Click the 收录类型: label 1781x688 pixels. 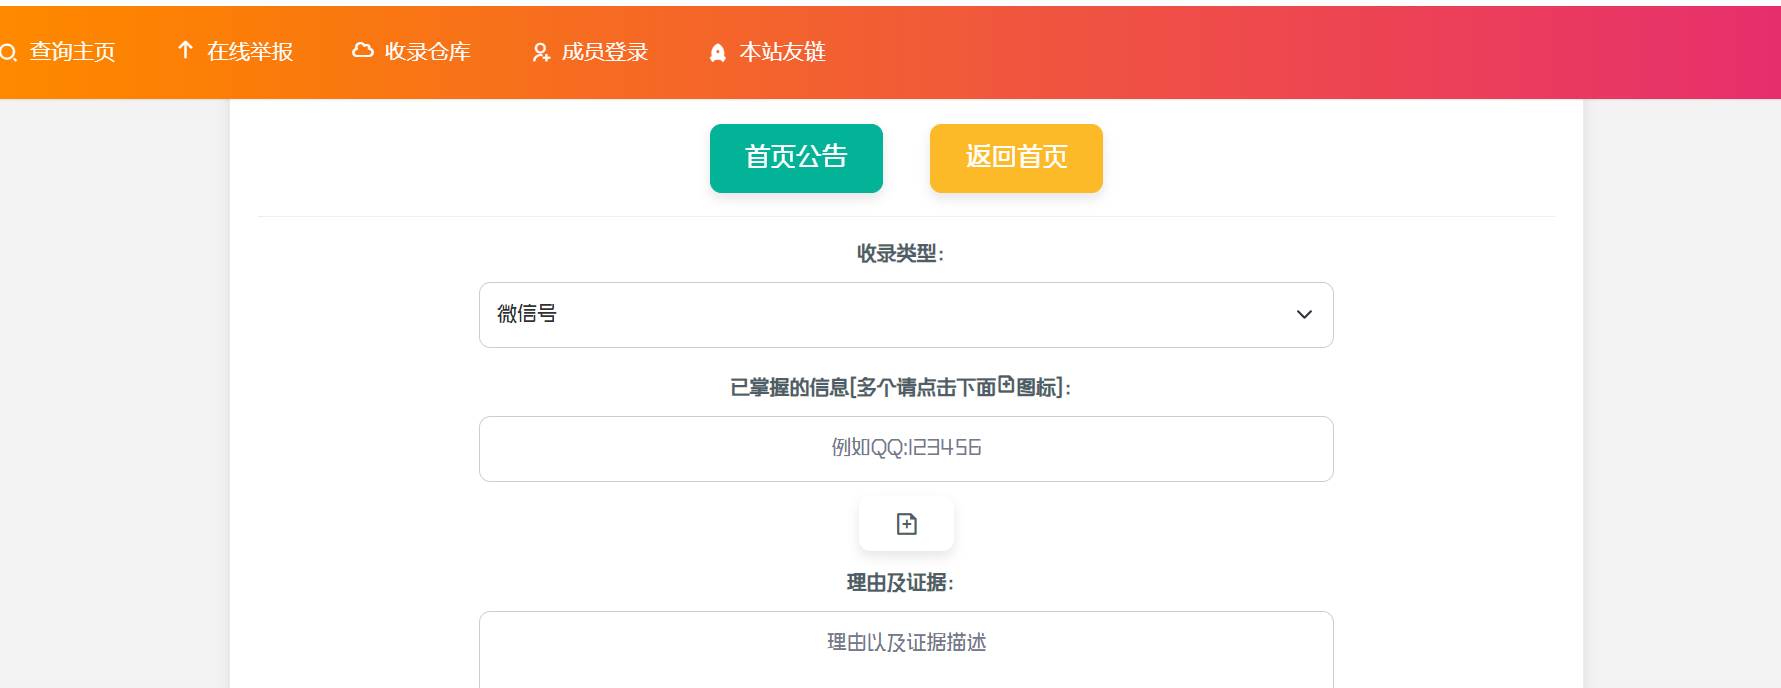(x=900, y=254)
